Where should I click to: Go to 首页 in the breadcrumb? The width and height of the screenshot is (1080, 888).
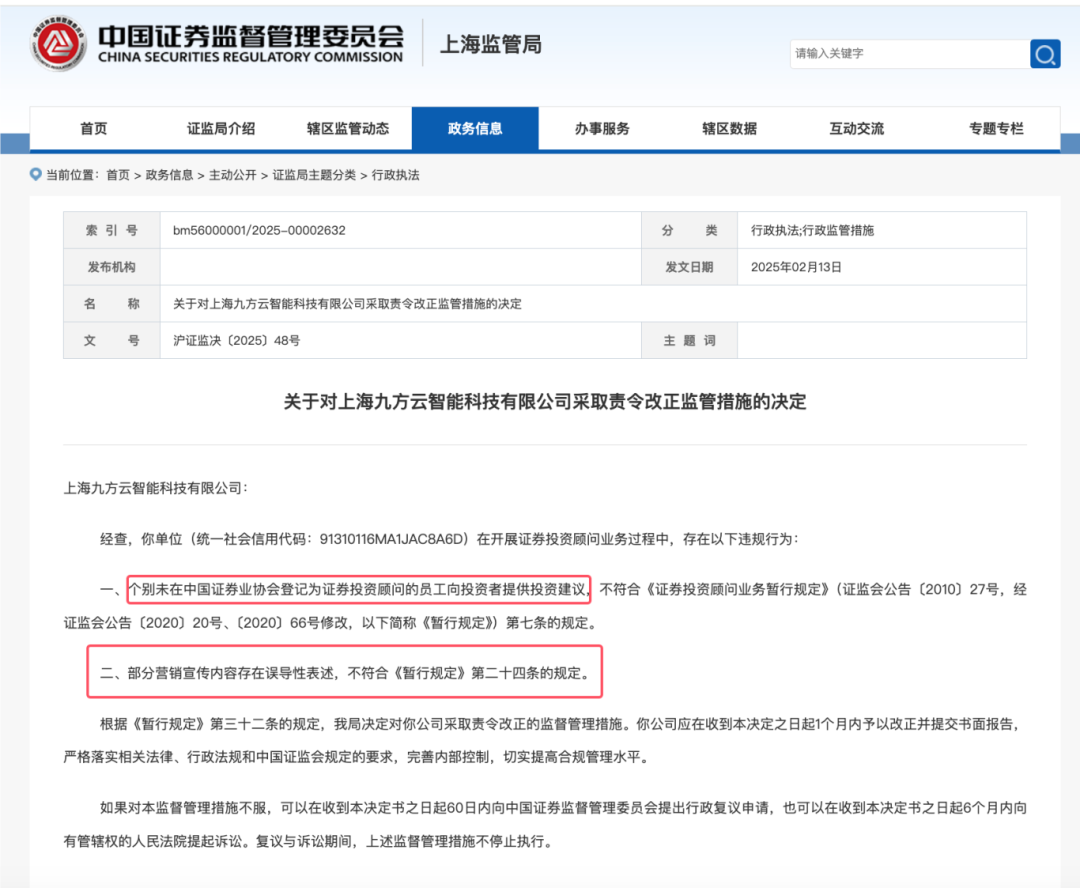[x=118, y=175]
